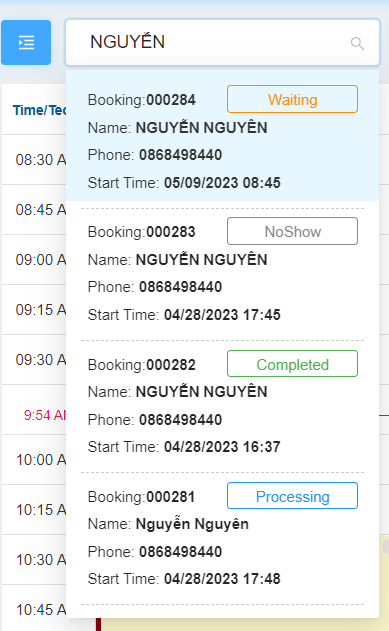
Task: Click the 09:15 time slot row
Action: (x=34, y=309)
